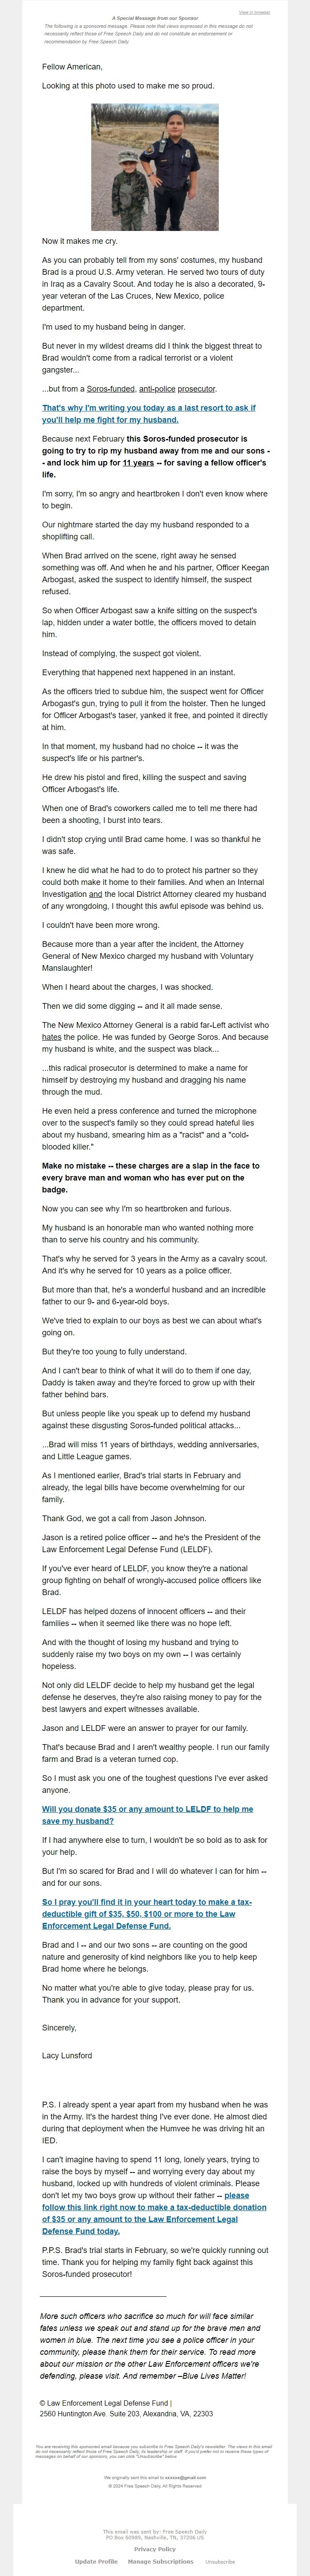Open the Privacy Policy link

[x=155, y=2549]
